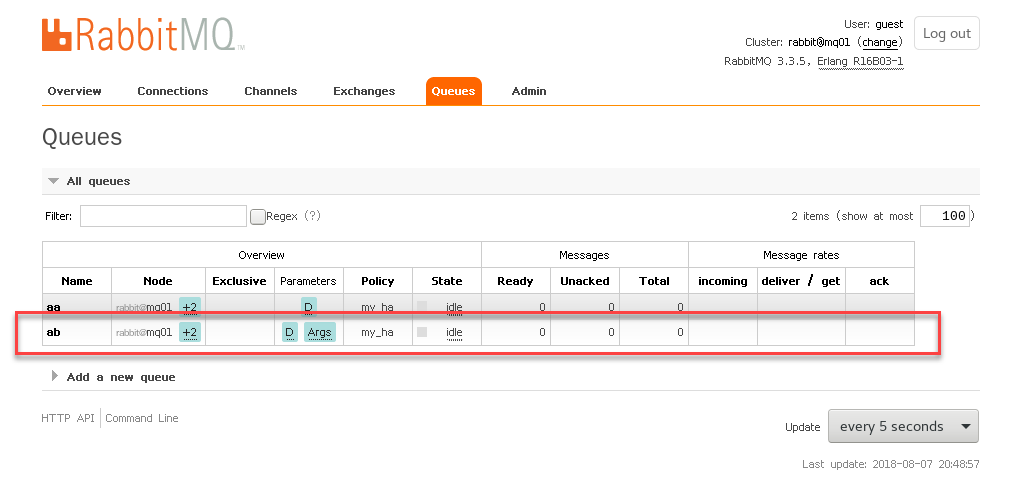Open queue ab details
The image size is (1018, 478).
coord(53,333)
